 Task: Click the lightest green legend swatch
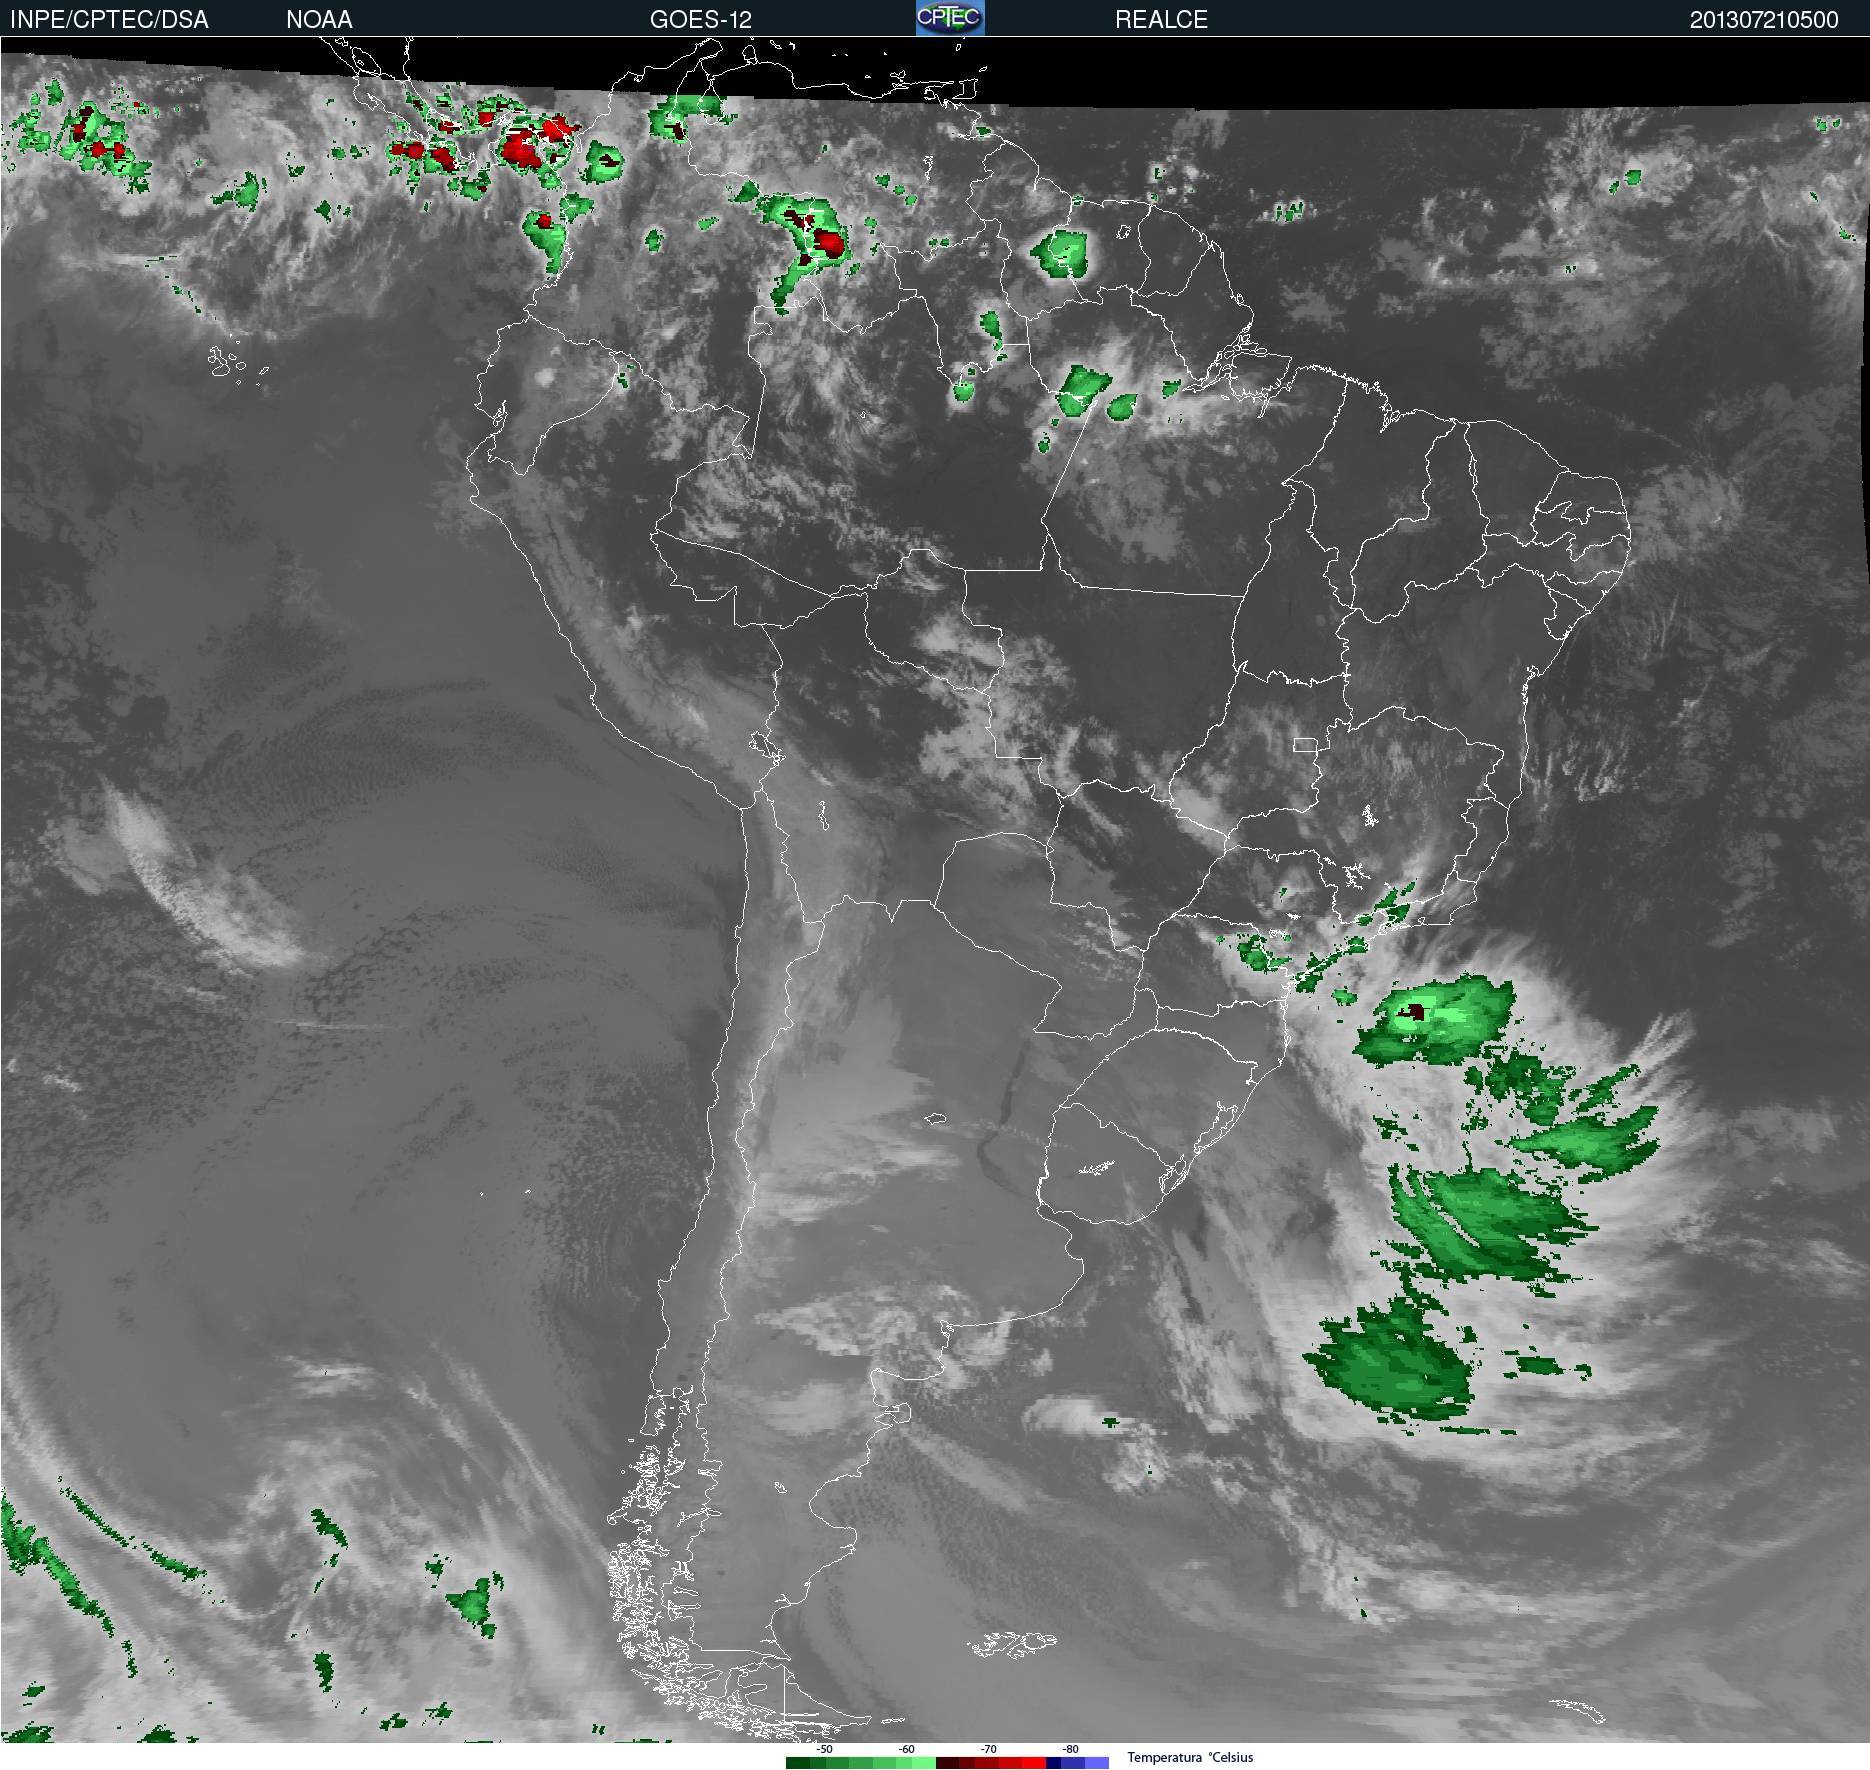(x=924, y=1763)
